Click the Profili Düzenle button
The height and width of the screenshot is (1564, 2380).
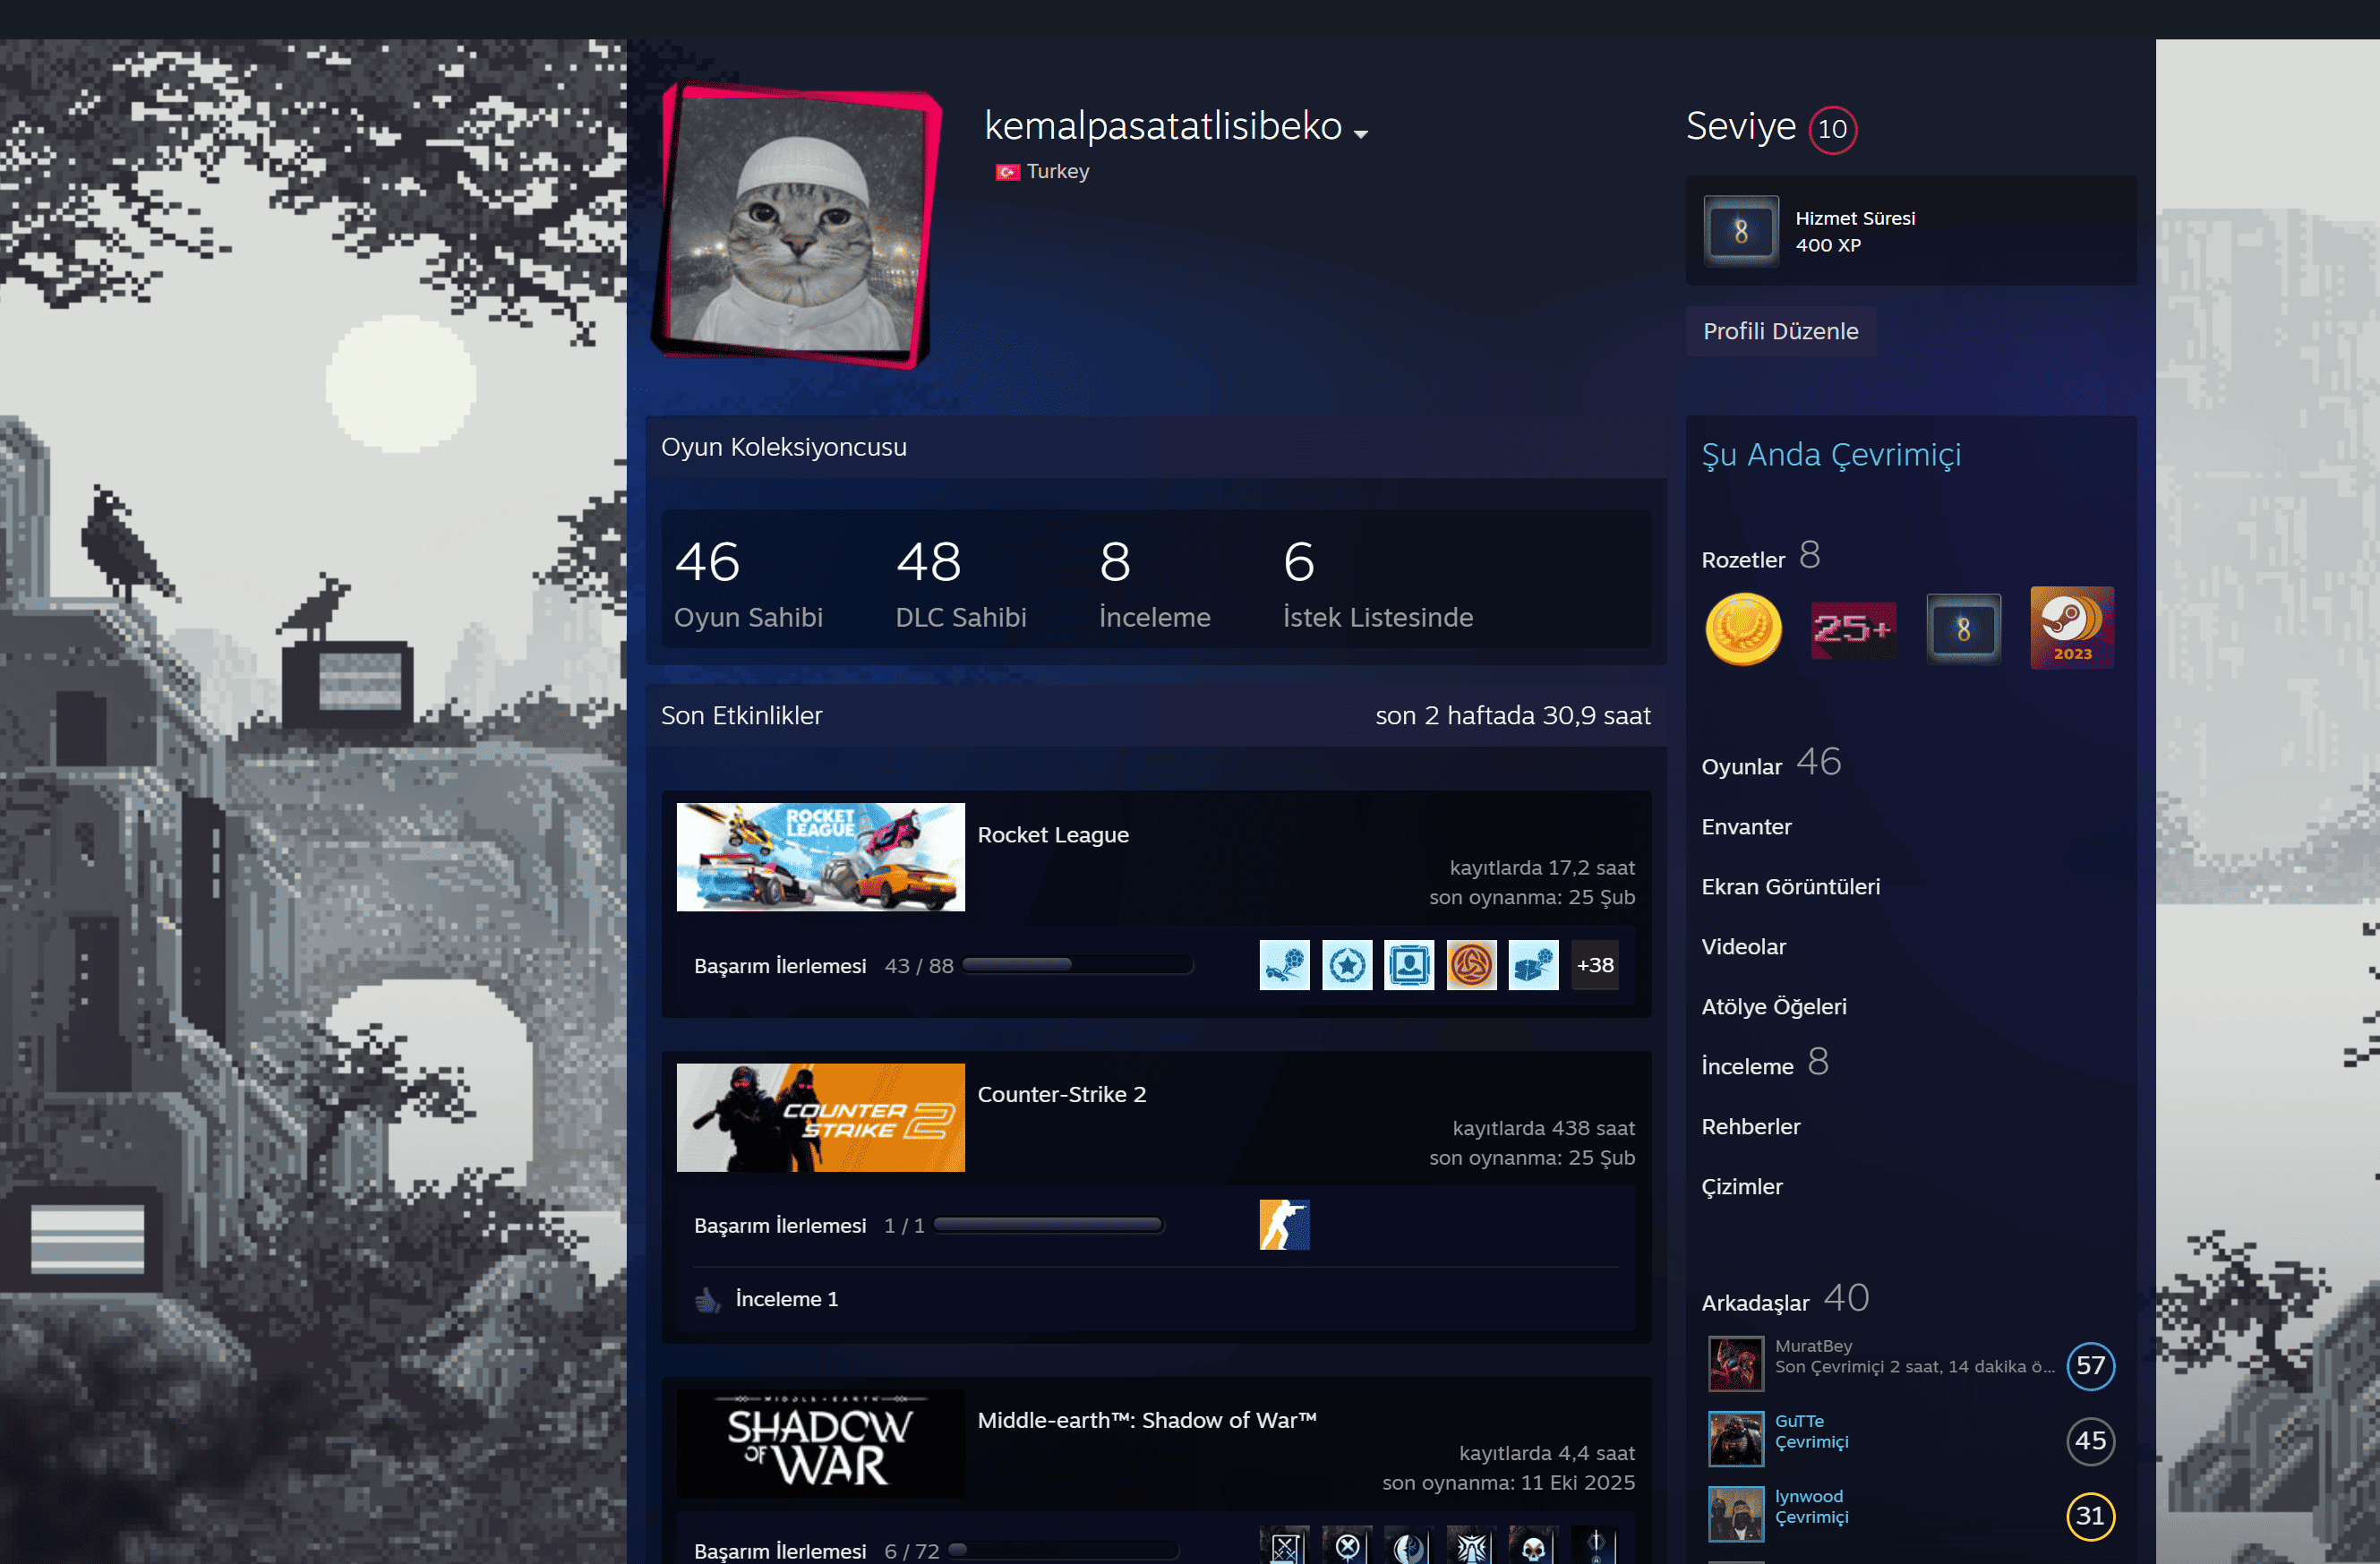pyautogui.click(x=1780, y=331)
